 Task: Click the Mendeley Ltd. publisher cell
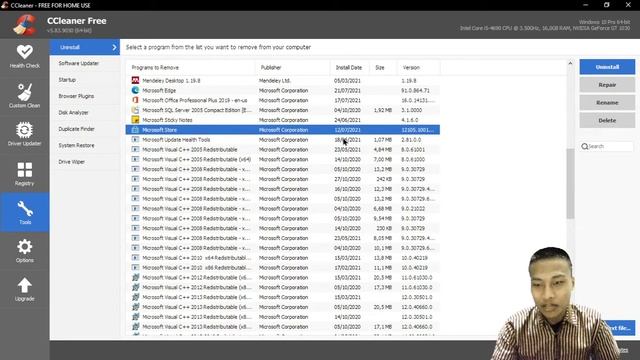click(x=274, y=80)
